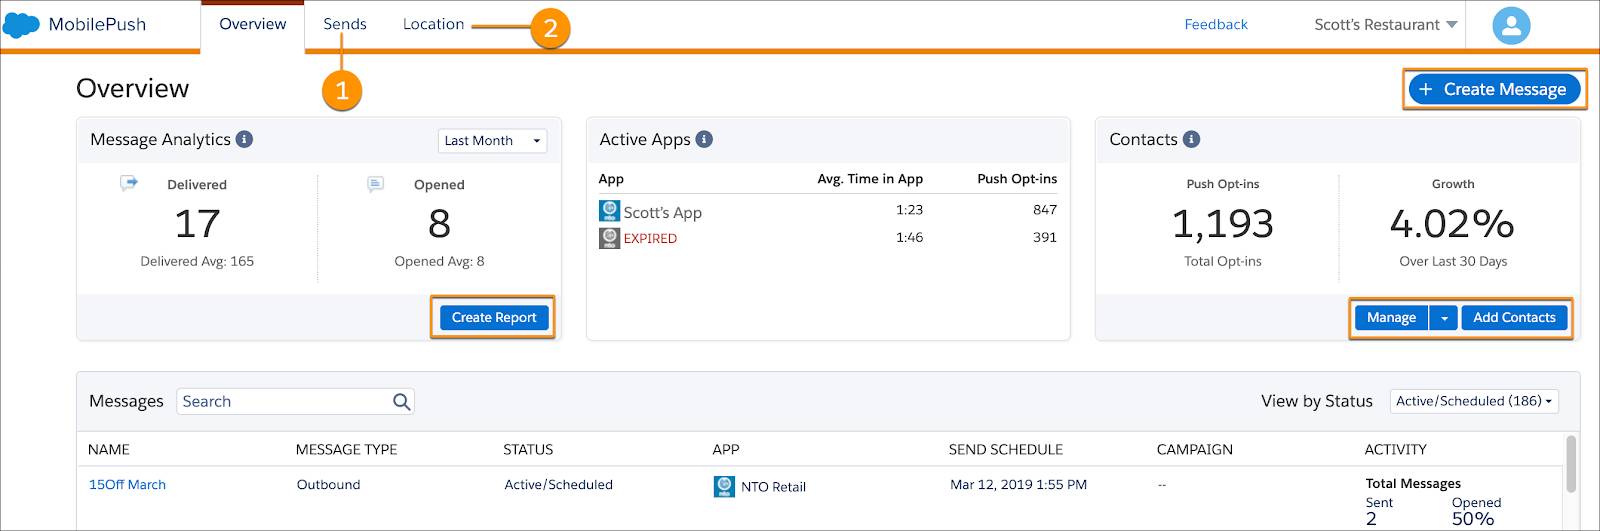
Task: Open the Feedback link
Action: (x=1216, y=24)
